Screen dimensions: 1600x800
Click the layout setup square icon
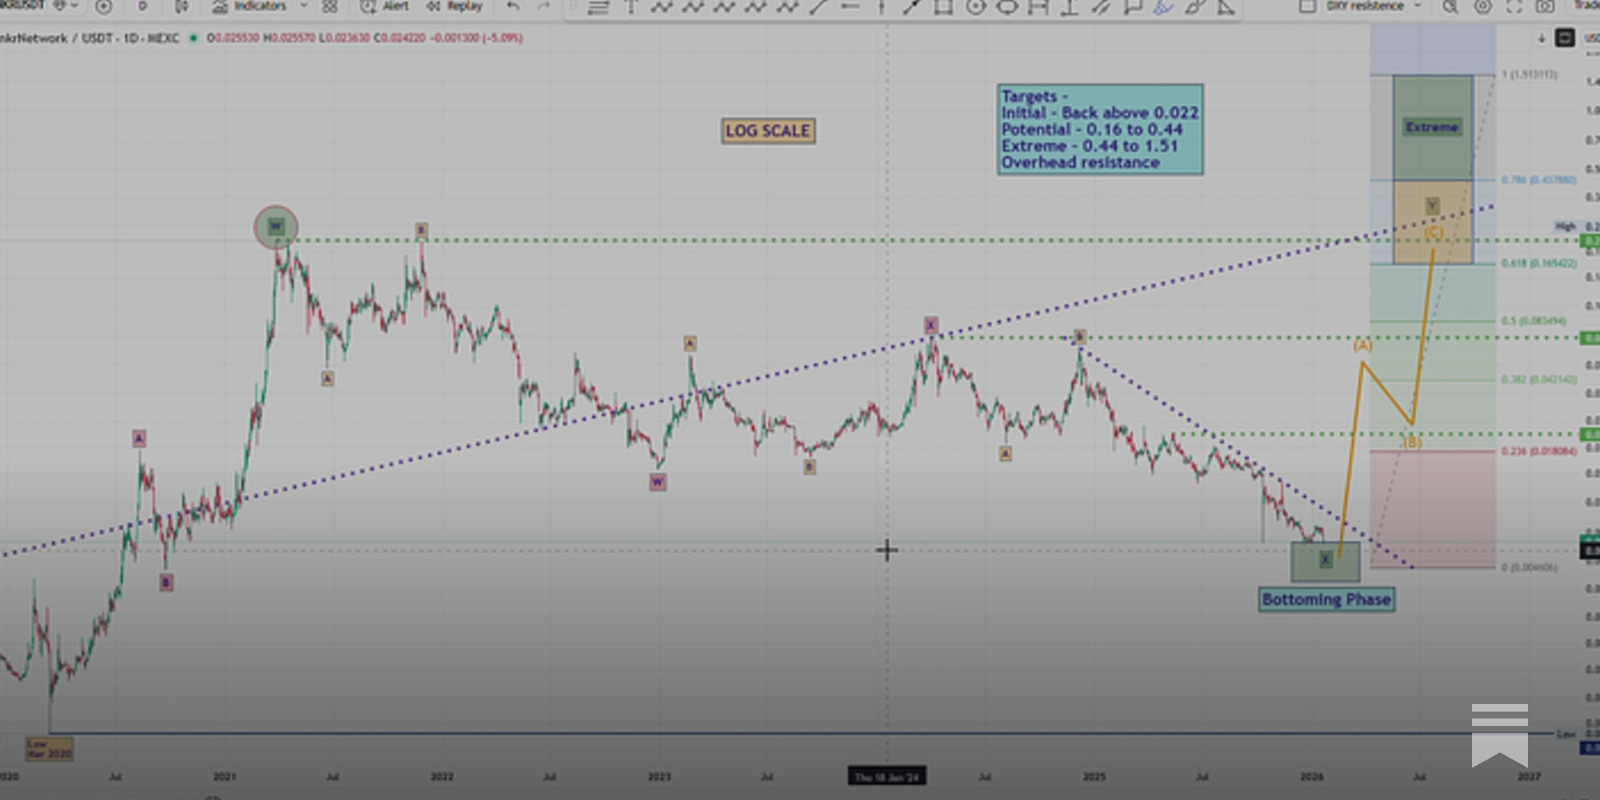(x=1307, y=6)
